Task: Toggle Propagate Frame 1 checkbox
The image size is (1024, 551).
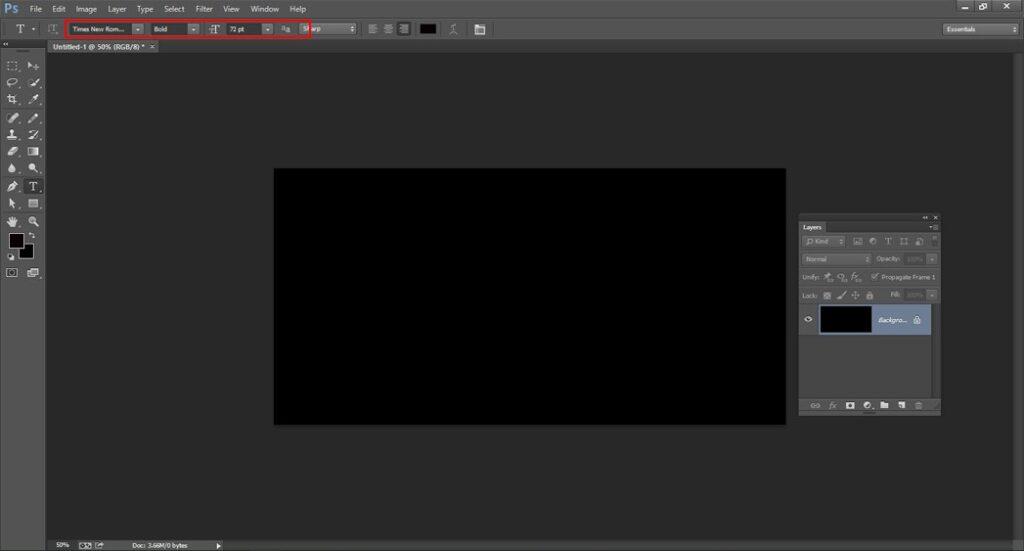Action: pos(875,277)
